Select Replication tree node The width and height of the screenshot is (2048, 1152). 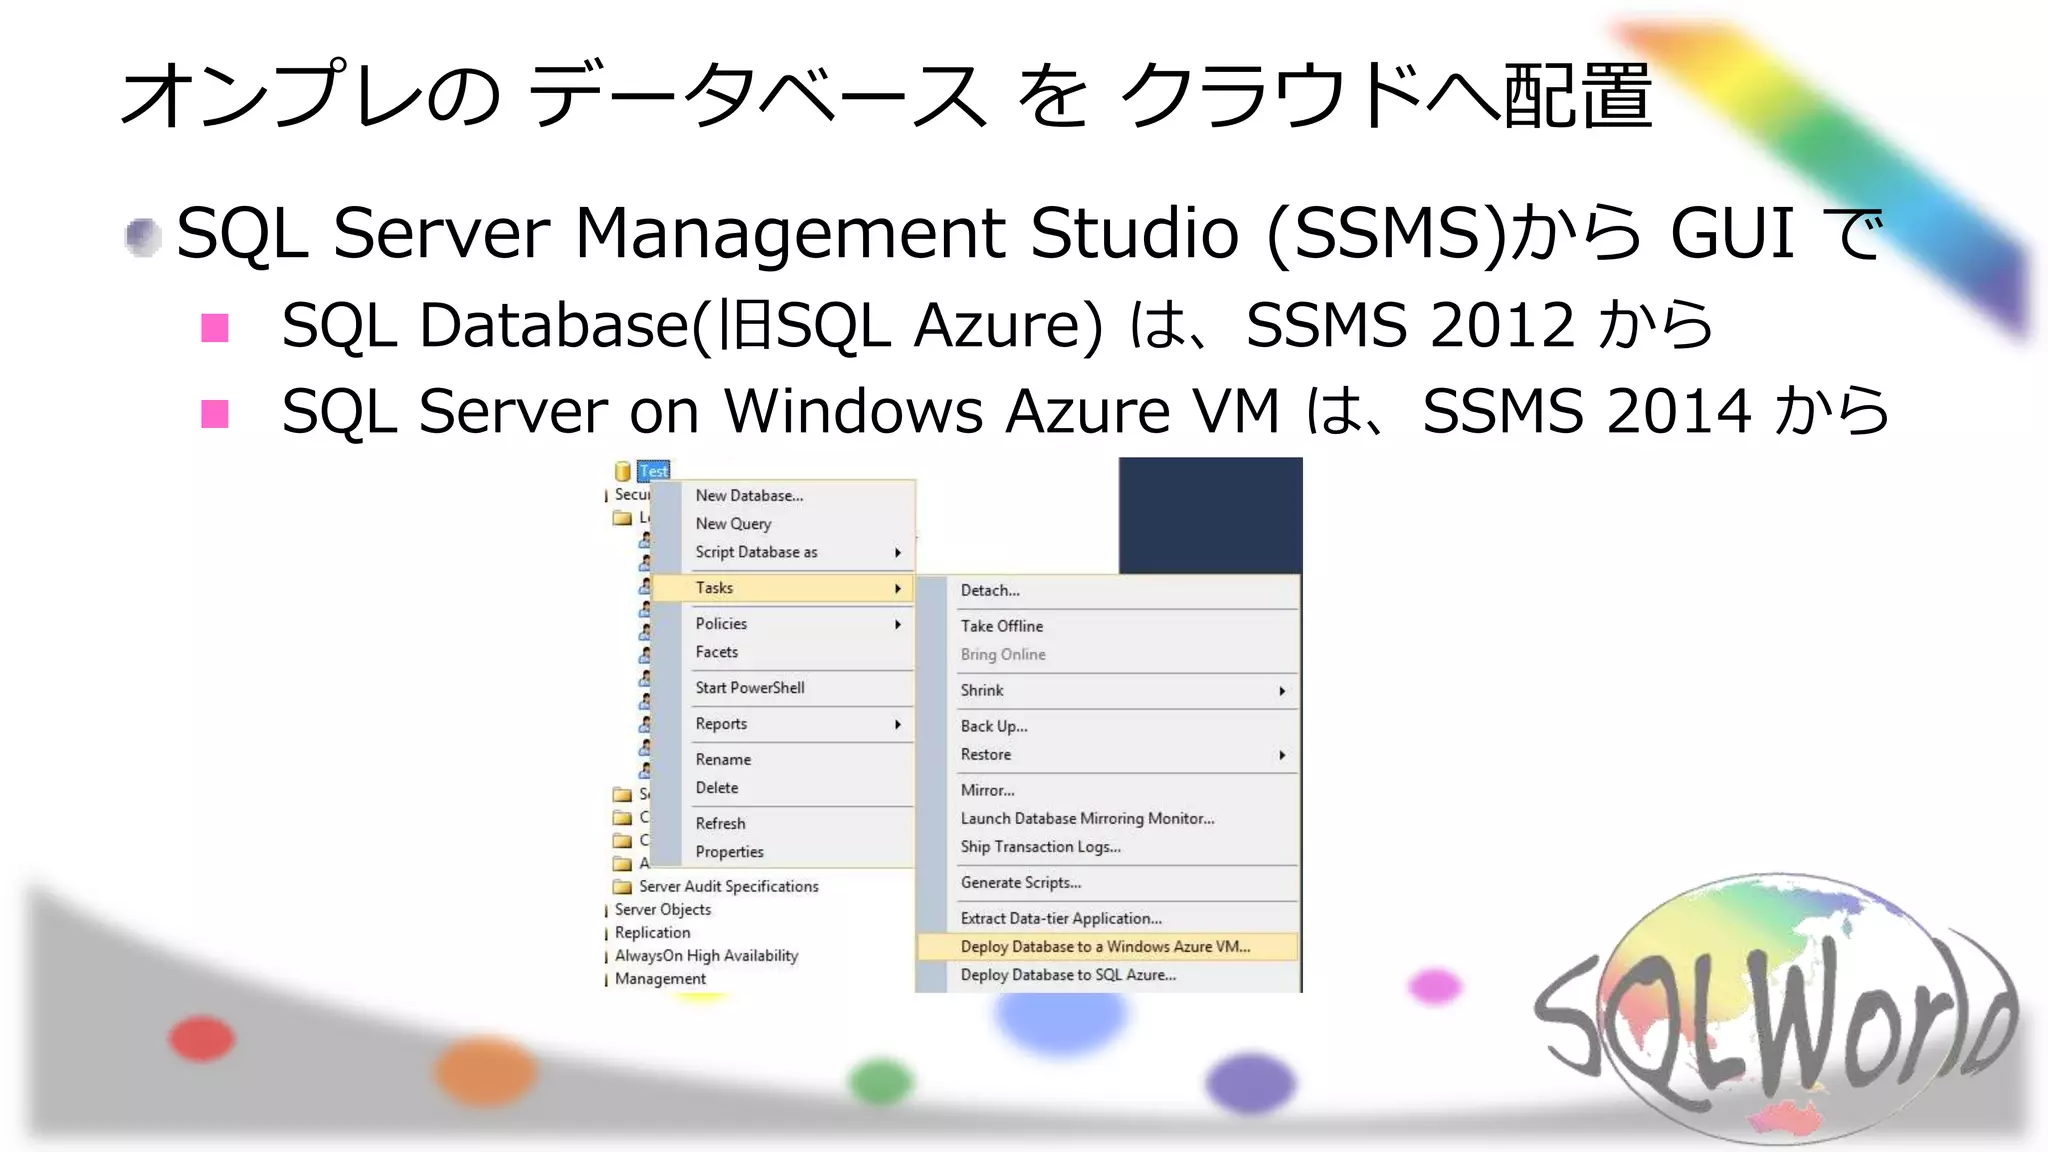[652, 933]
